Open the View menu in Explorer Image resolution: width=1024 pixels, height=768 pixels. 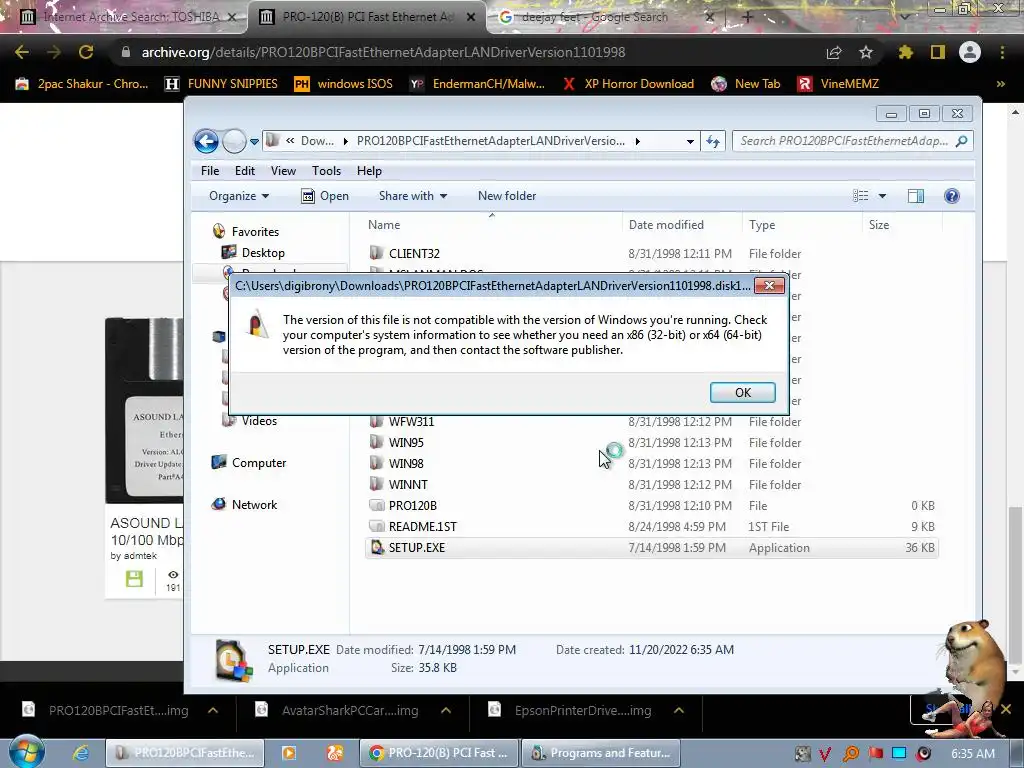283,170
